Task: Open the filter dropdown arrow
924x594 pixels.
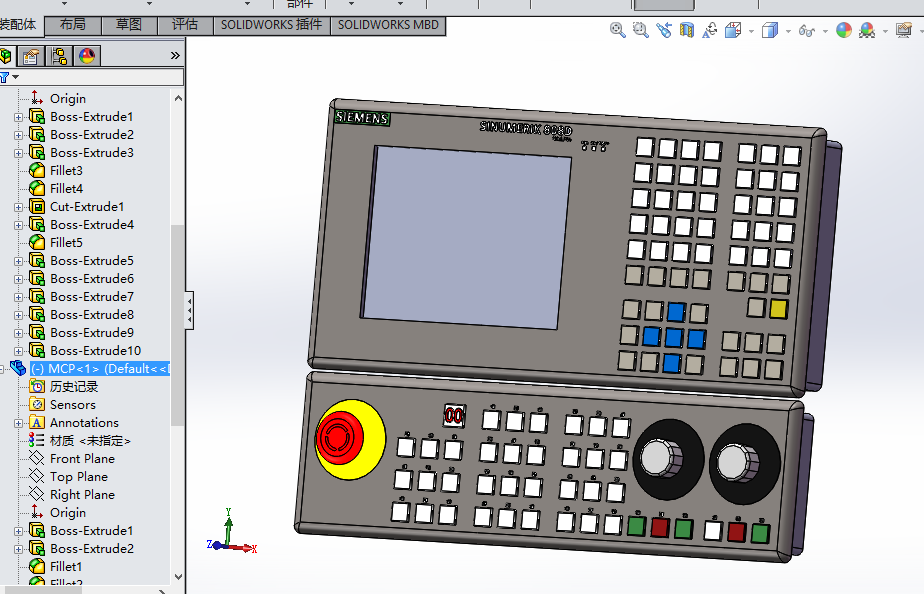Action: click(x=16, y=77)
